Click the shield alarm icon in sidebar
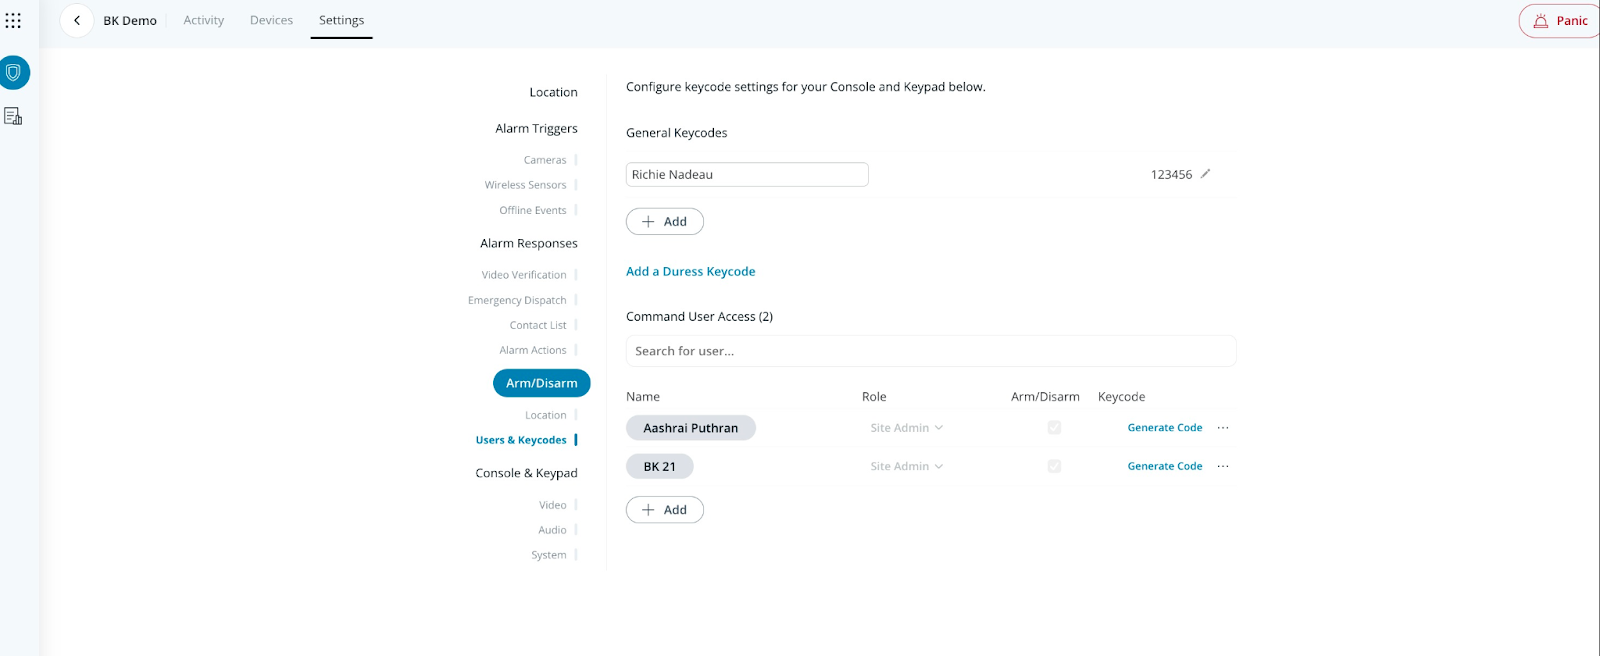Screen dimensions: 1600x656 tap(14, 73)
